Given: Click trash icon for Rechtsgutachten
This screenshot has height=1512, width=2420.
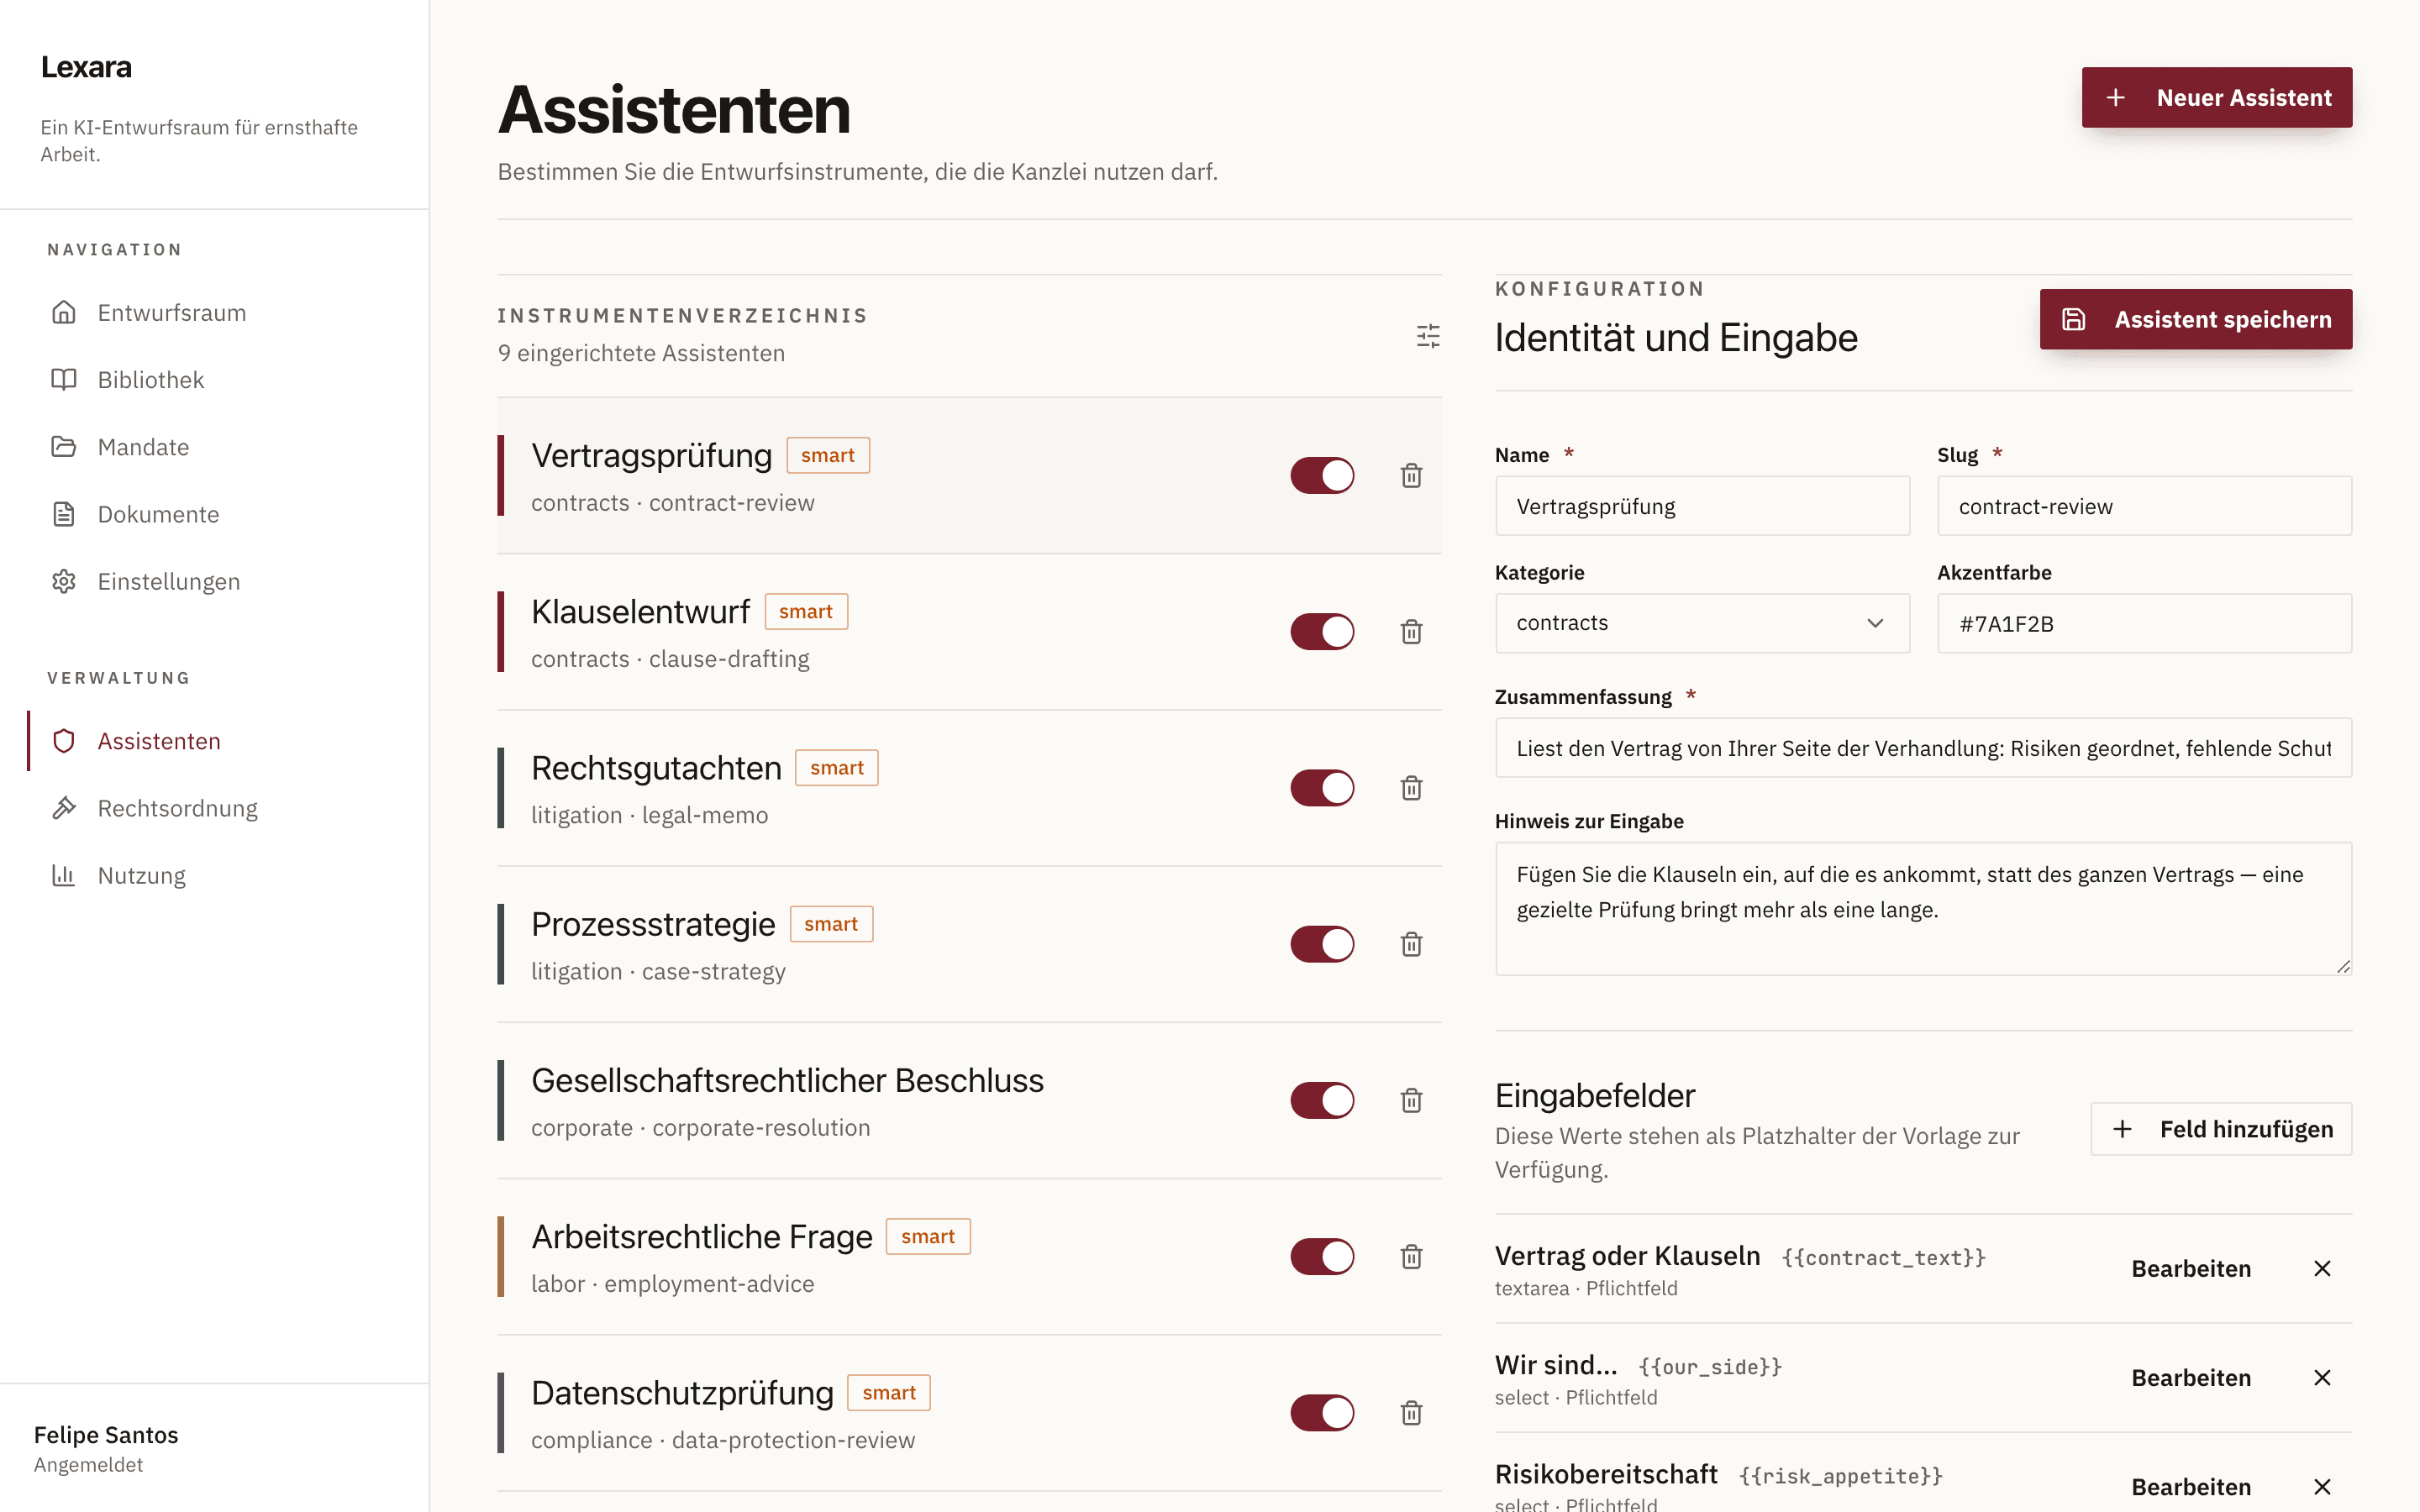Looking at the screenshot, I should (x=1411, y=788).
